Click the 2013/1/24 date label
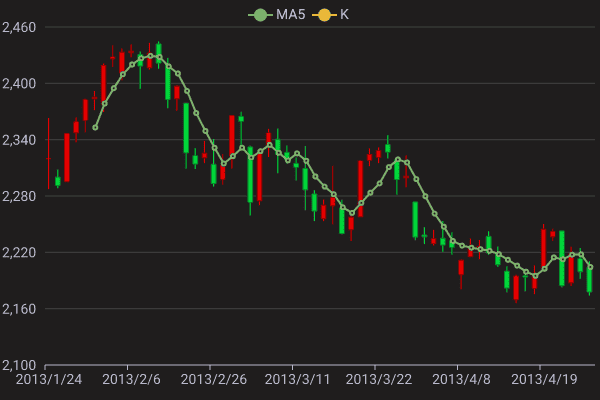 click(49, 379)
